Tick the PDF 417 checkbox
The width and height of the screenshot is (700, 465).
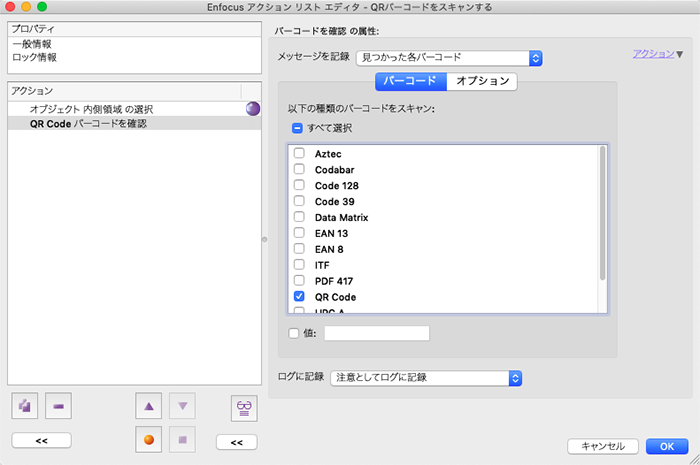(299, 280)
